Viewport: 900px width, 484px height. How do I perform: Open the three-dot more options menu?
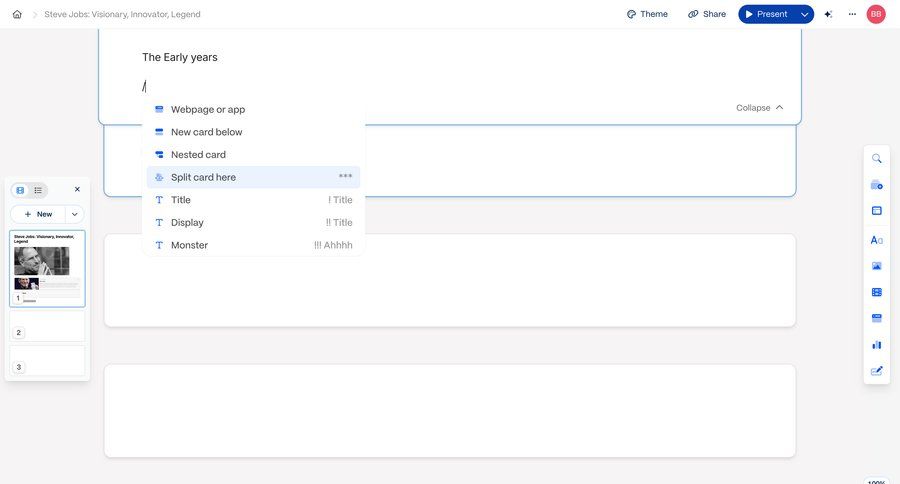[852, 14]
